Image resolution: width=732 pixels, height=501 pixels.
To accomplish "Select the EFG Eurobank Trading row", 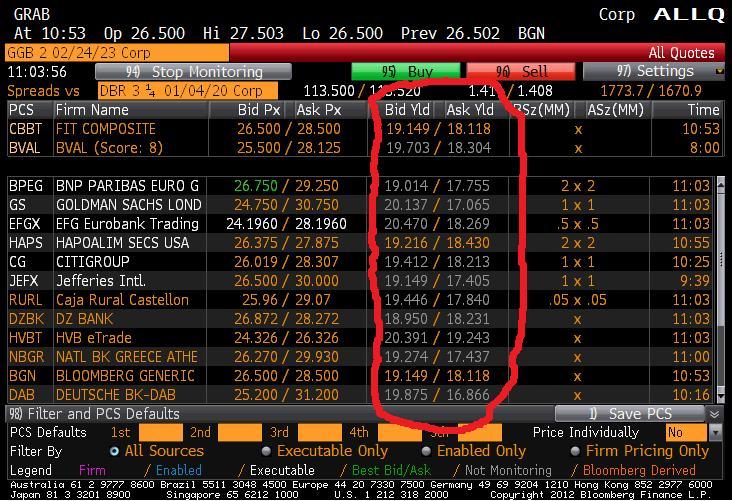I will click(x=361, y=224).
